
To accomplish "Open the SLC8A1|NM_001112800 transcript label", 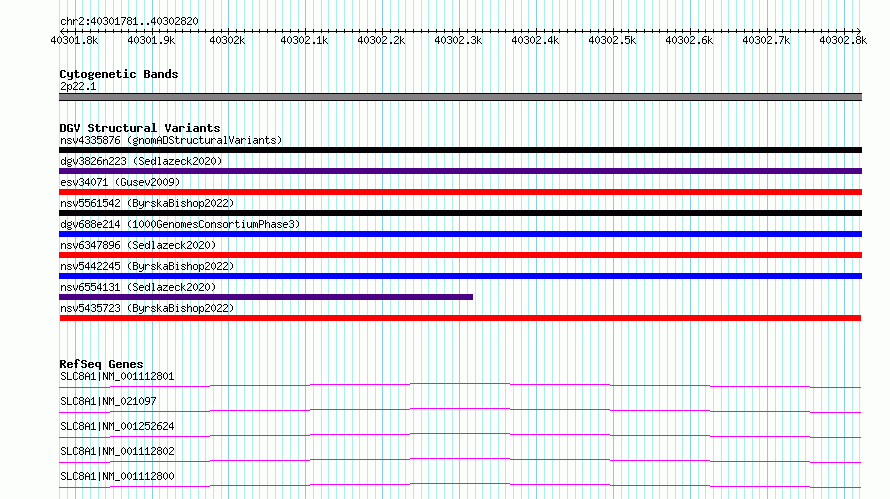I will [117, 476].
